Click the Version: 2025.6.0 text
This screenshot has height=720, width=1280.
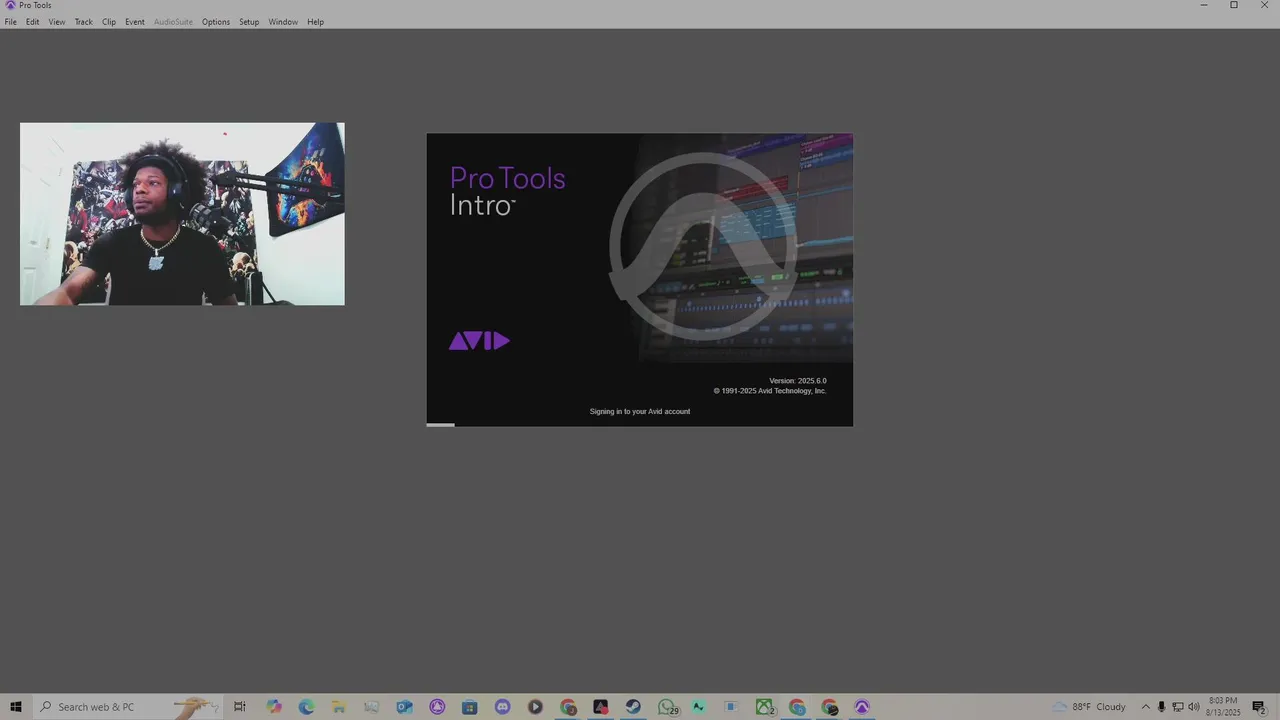pyautogui.click(x=798, y=381)
